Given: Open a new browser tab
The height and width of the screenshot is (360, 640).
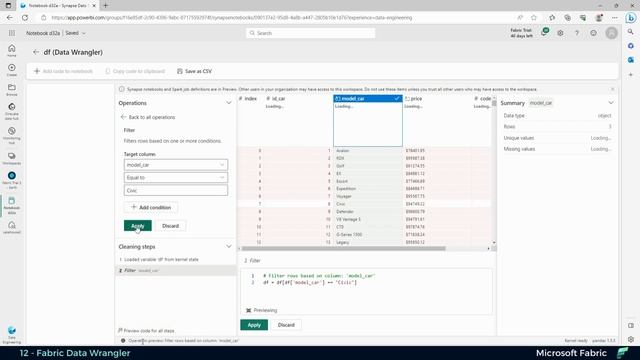Looking at the screenshot, I should (105, 5).
